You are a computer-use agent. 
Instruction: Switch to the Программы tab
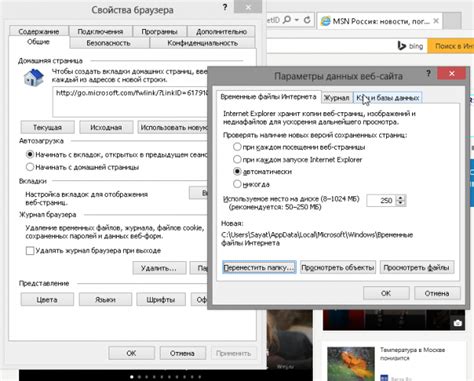[x=159, y=32]
